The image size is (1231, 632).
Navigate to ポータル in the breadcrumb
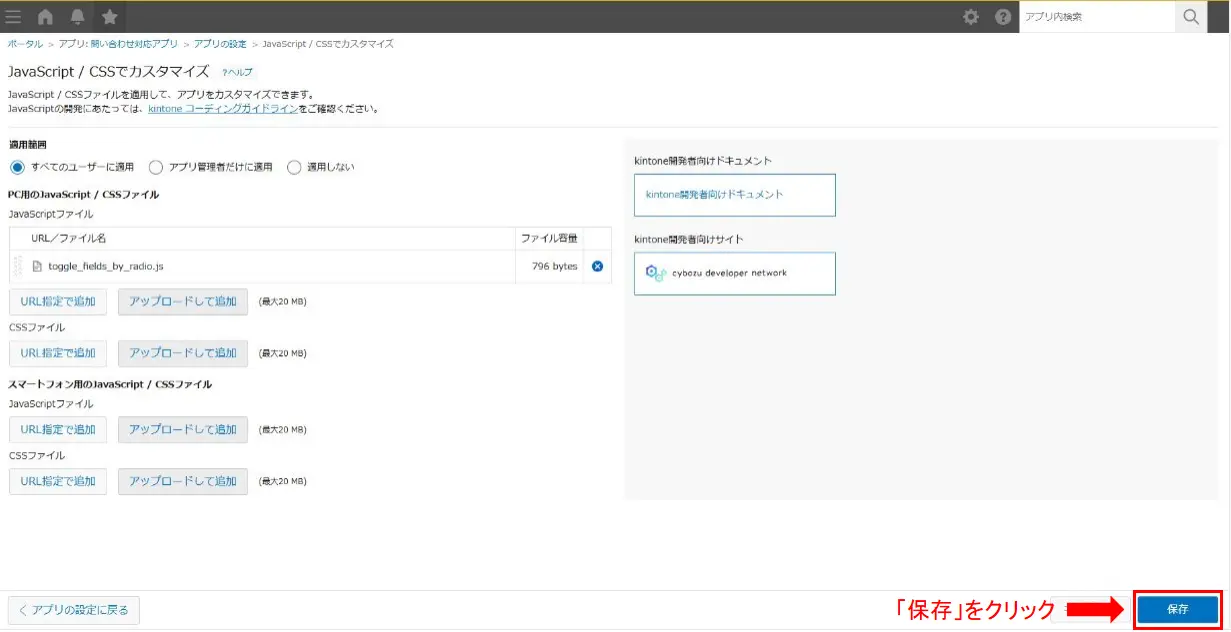pos(22,44)
